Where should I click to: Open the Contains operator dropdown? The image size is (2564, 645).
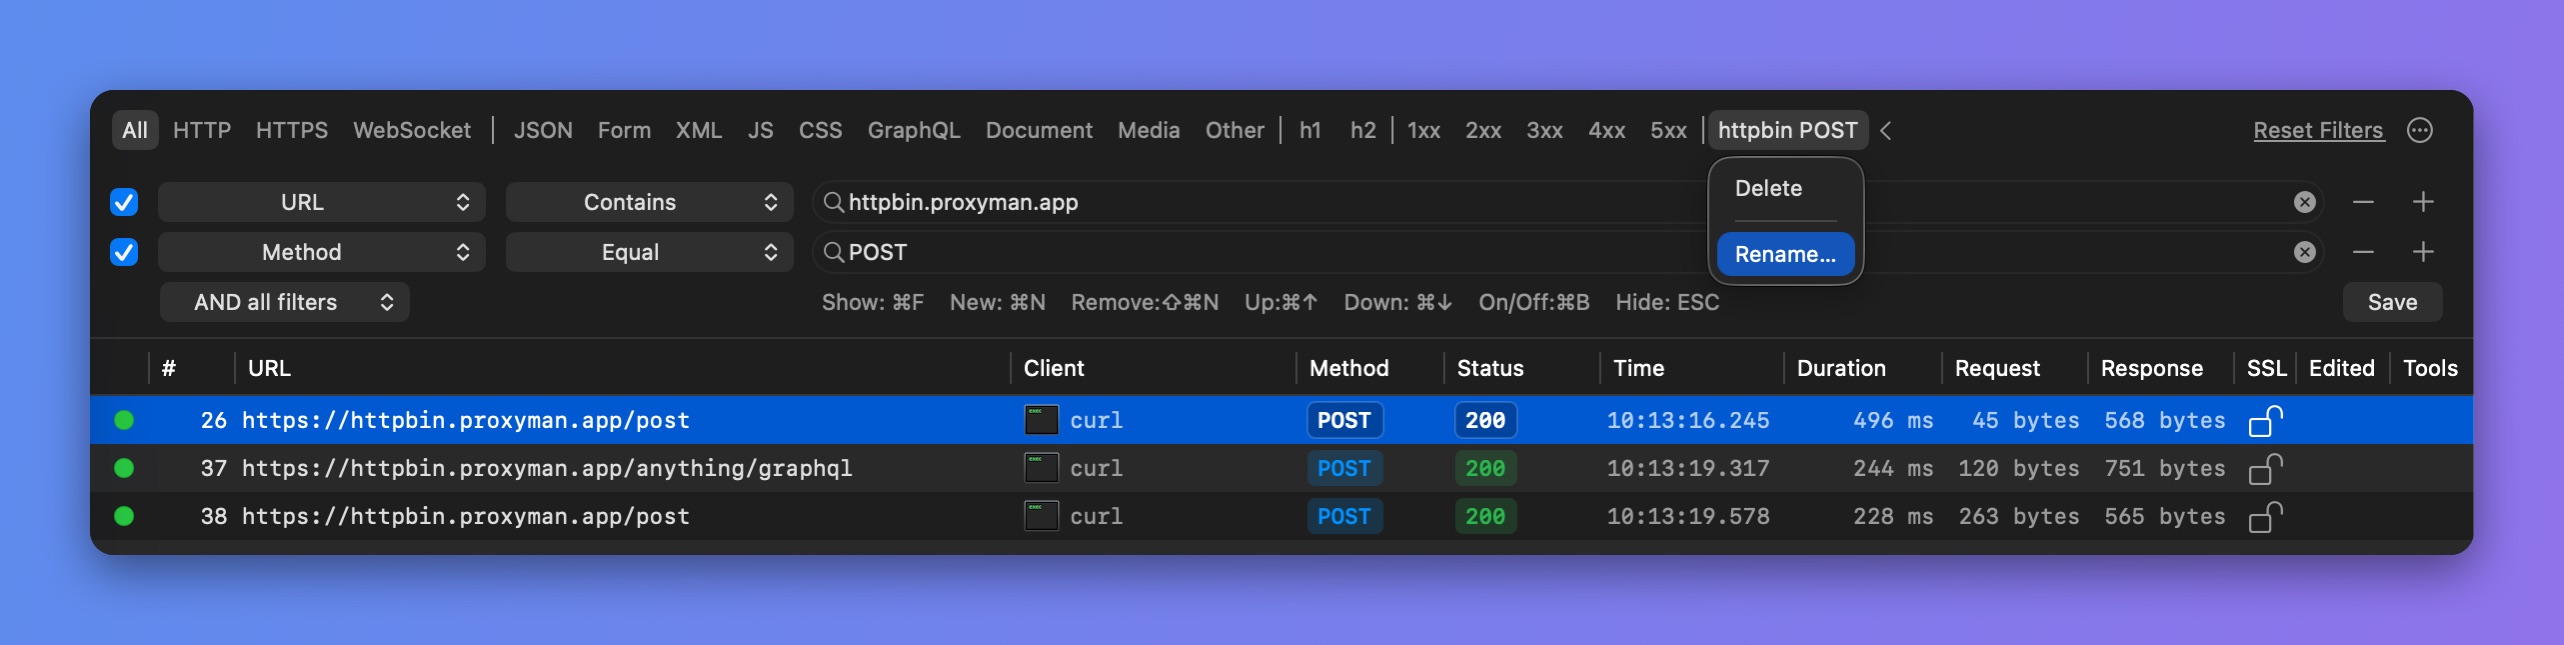[649, 202]
